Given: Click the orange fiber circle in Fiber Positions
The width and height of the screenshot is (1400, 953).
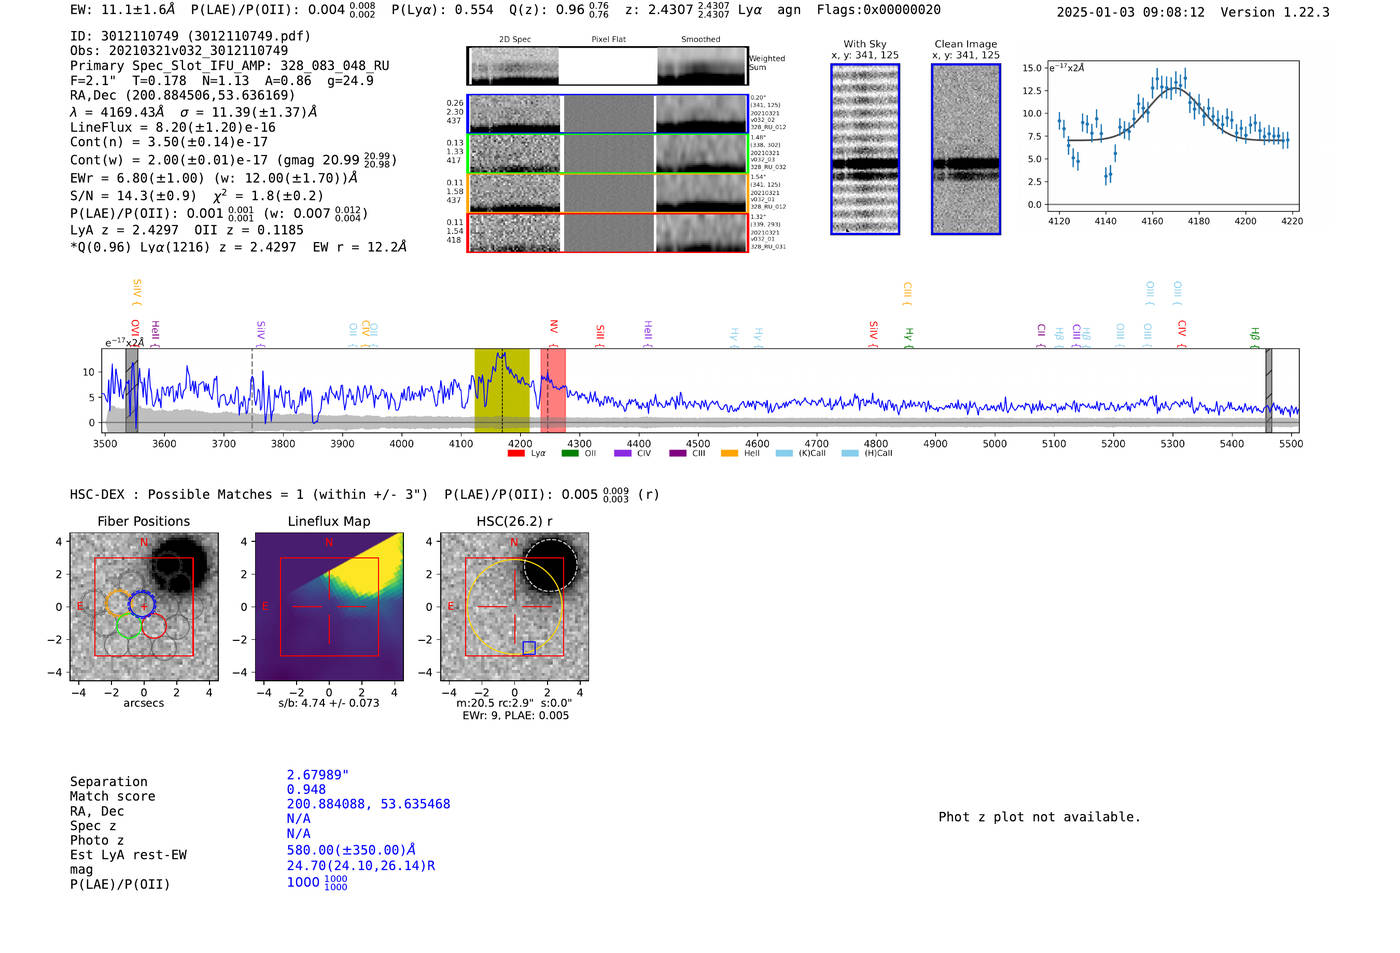Looking at the screenshot, I should pyautogui.click(x=118, y=603).
